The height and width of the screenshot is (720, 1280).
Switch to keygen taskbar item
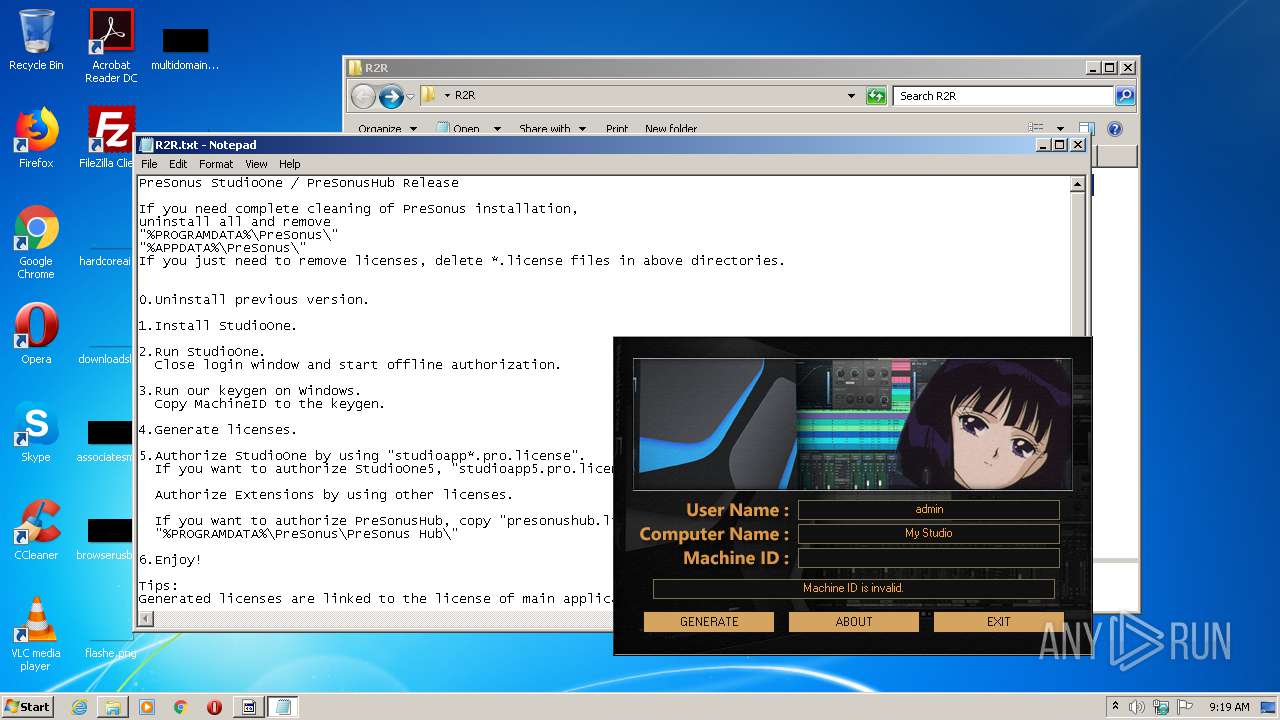(249, 707)
